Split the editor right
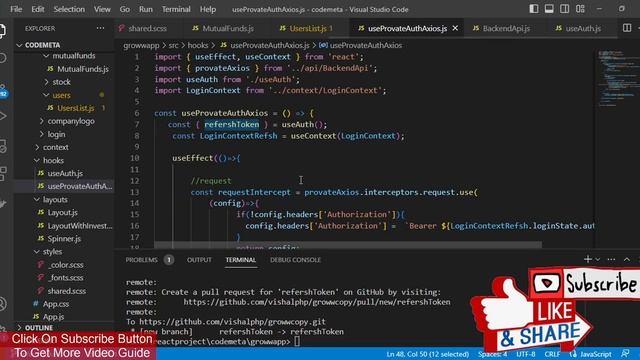This screenshot has height=360, width=640. 627,28
